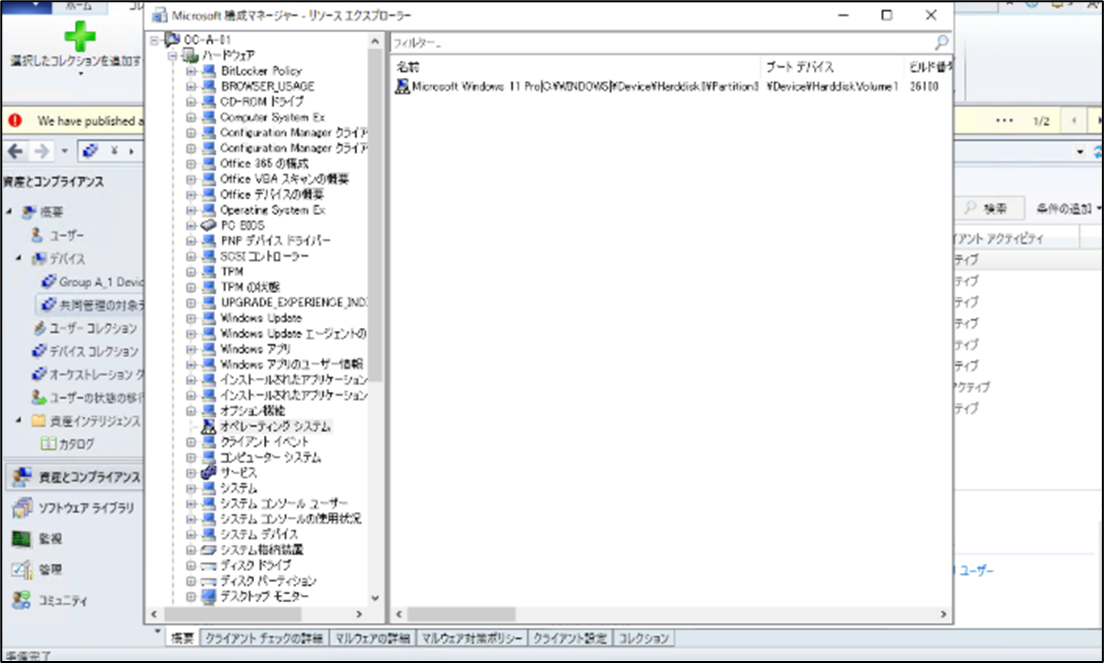Collapse the ハードウェア tree node
Screen dimensions: 1104x663
click(172, 55)
